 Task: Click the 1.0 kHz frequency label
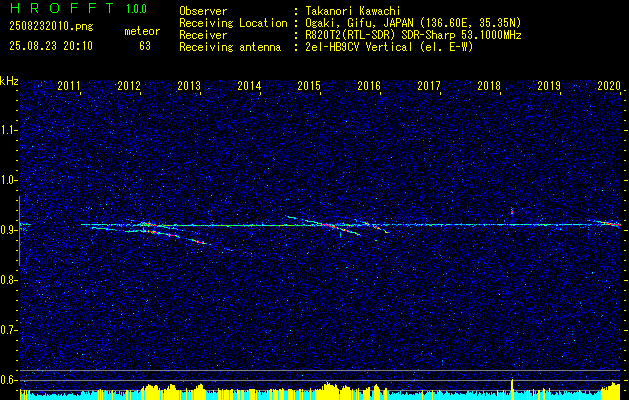(8, 180)
